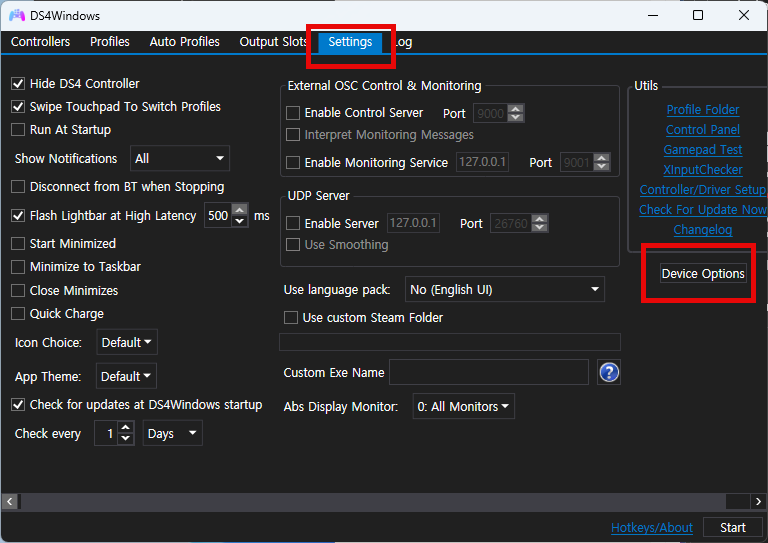Open the Custom Exe Name help icon

point(609,373)
